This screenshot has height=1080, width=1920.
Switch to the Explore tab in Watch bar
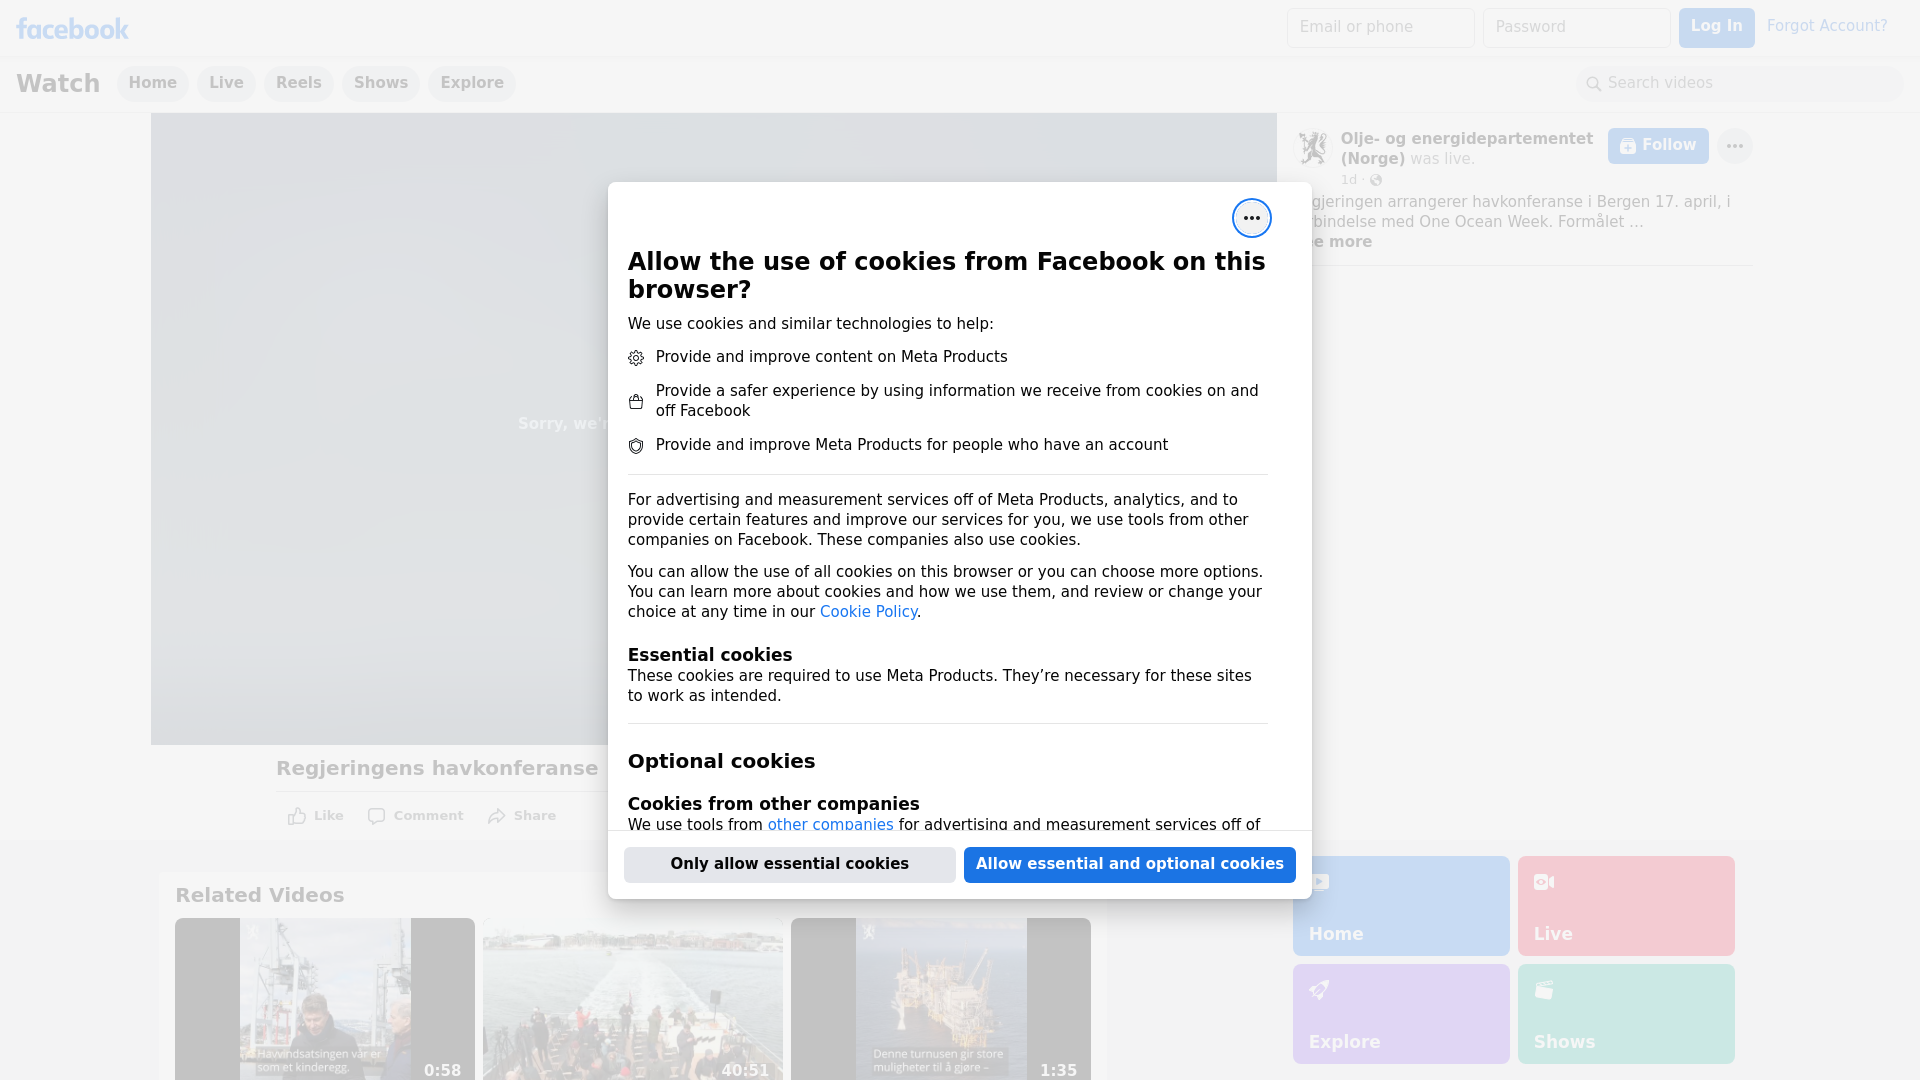coord(472,83)
